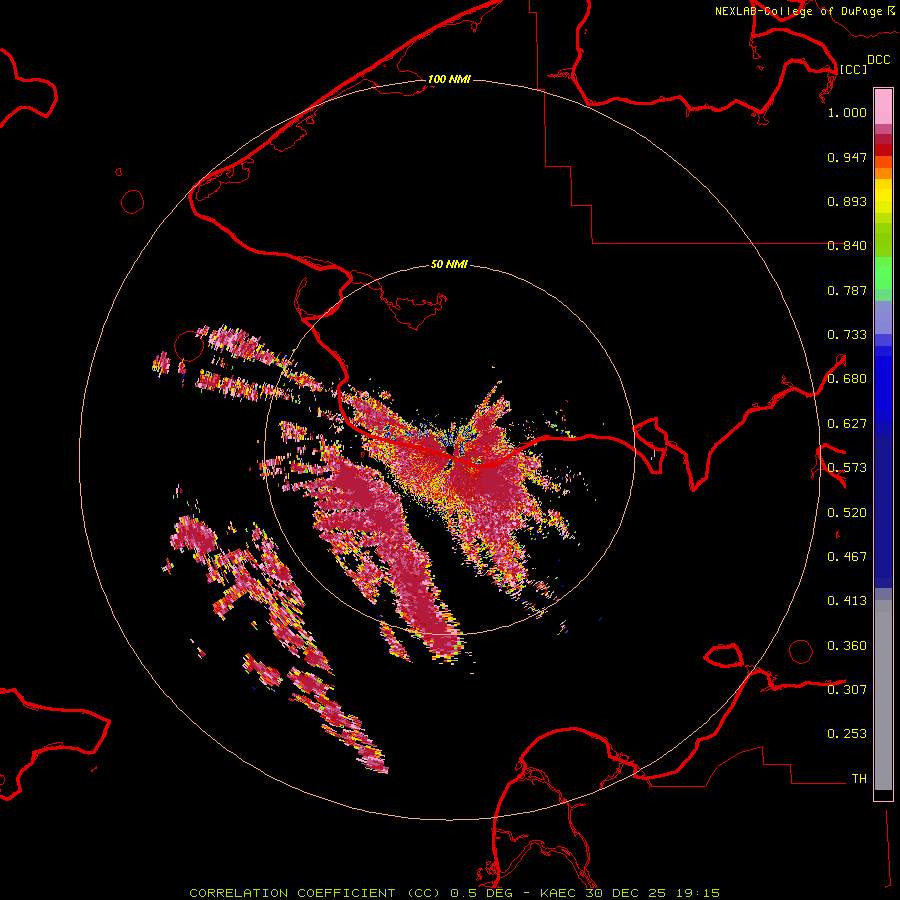Click the 0.733 scale value
Screen dimensions: 900x900
[x=847, y=335]
